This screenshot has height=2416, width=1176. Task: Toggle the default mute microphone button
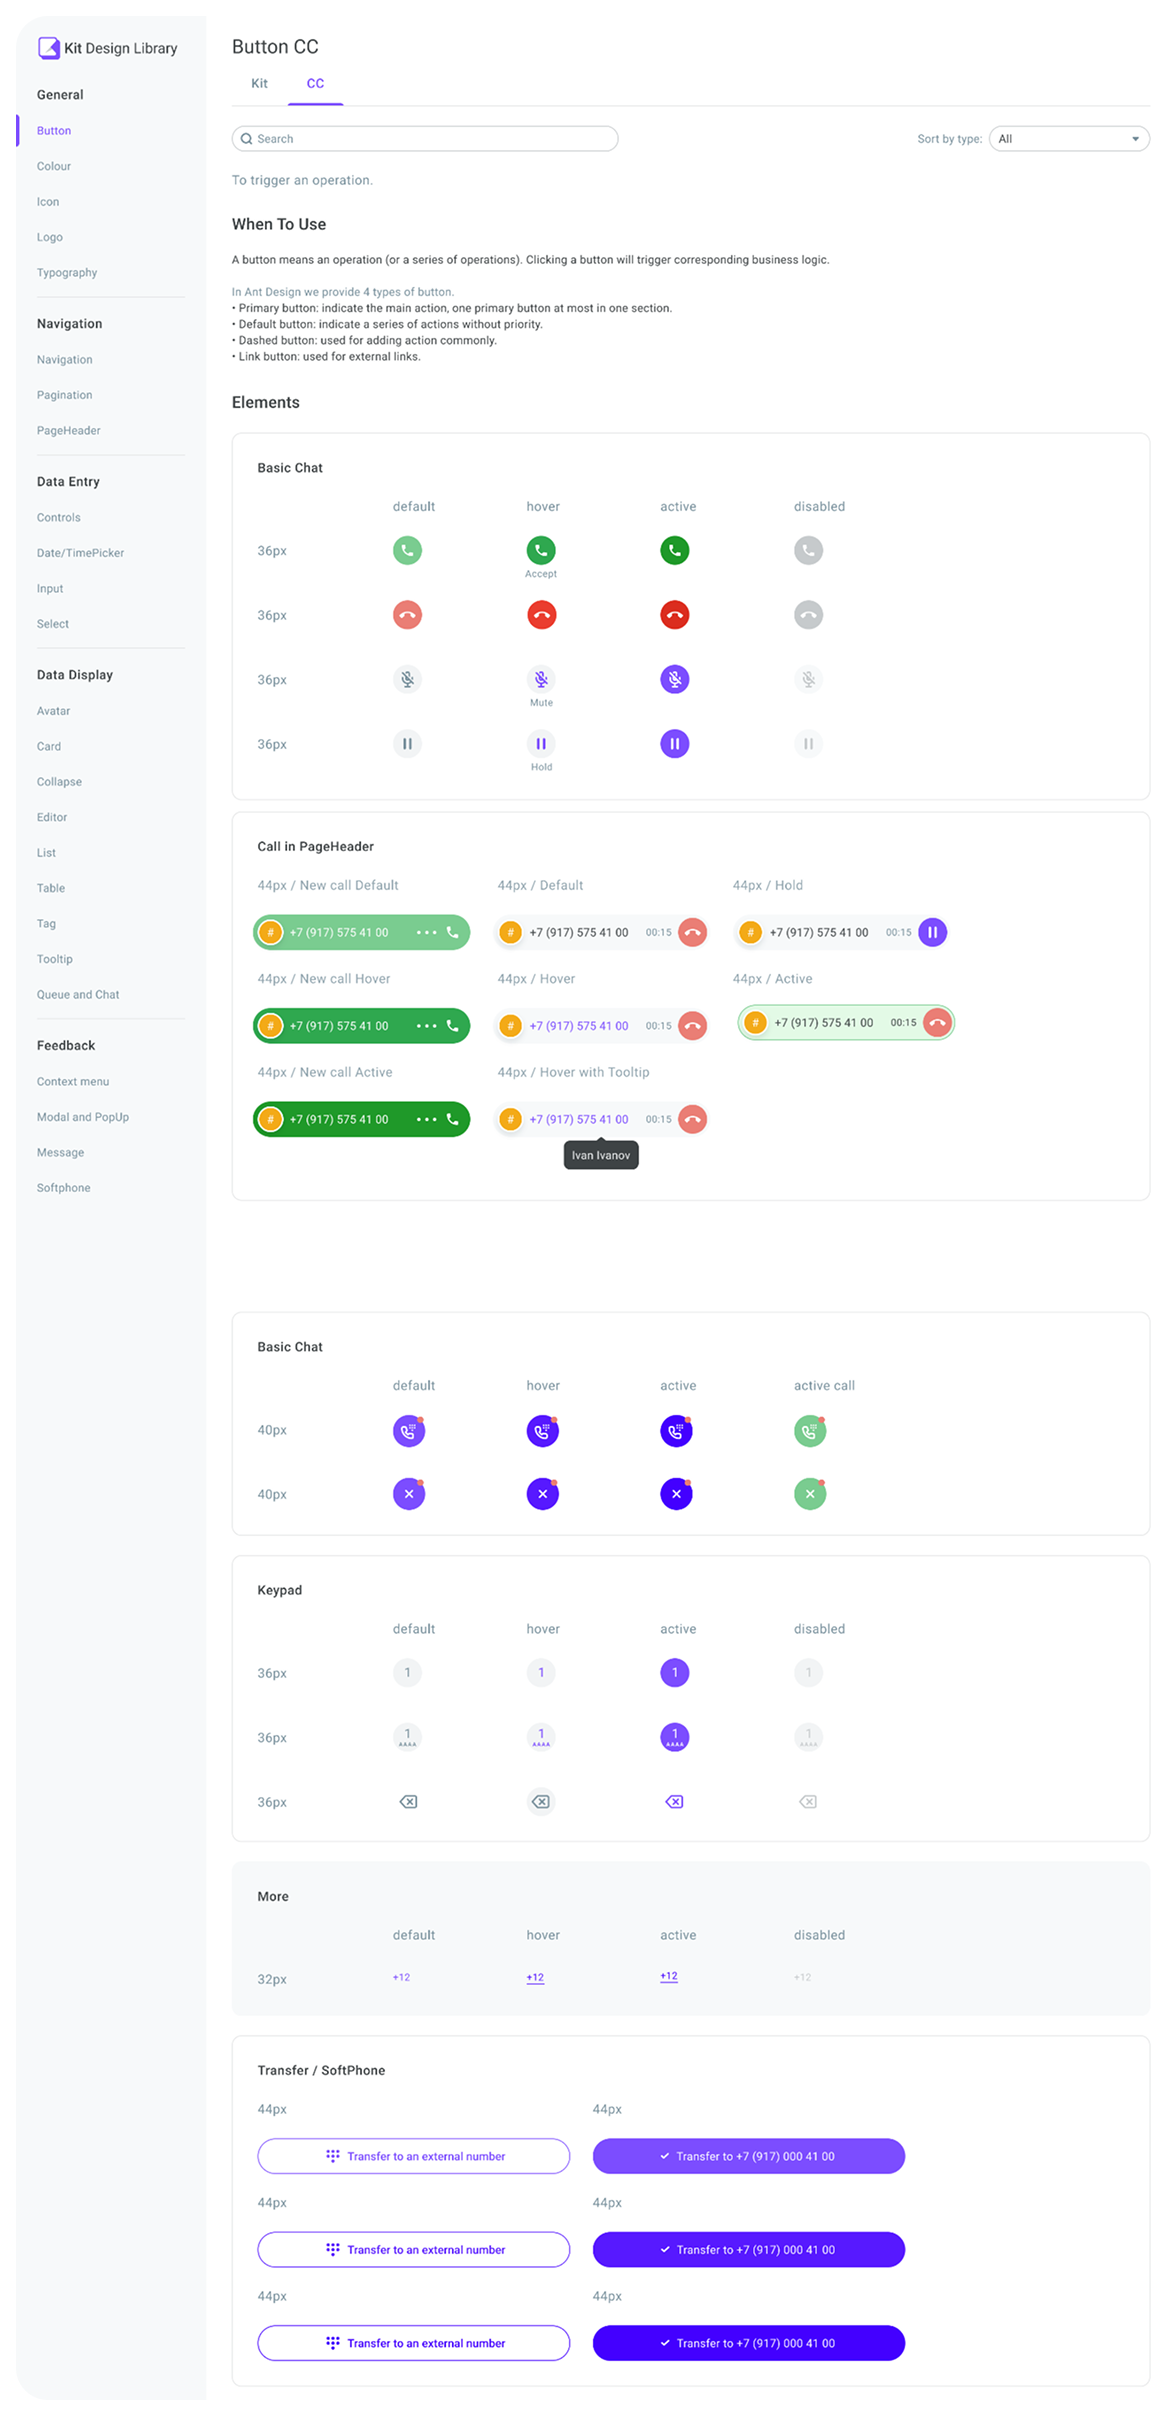(x=407, y=679)
